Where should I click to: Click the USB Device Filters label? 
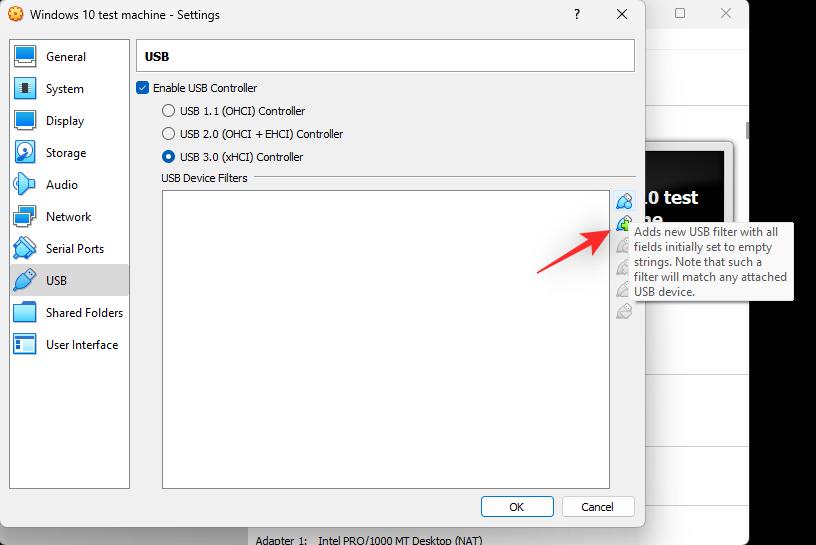point(204,178)
